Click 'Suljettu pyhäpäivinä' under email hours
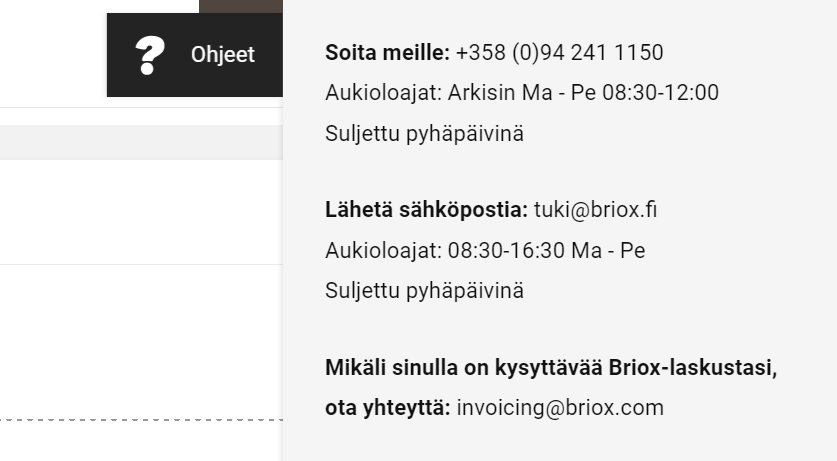The height and width of the screenshot is (461, 837). 424,291
